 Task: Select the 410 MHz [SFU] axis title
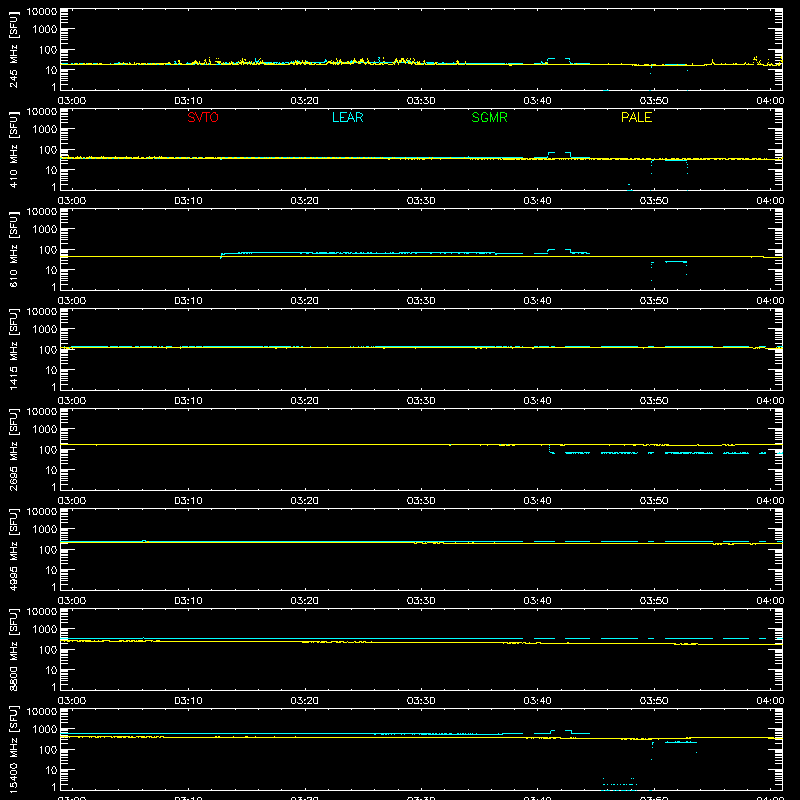[x=14, y=149]
